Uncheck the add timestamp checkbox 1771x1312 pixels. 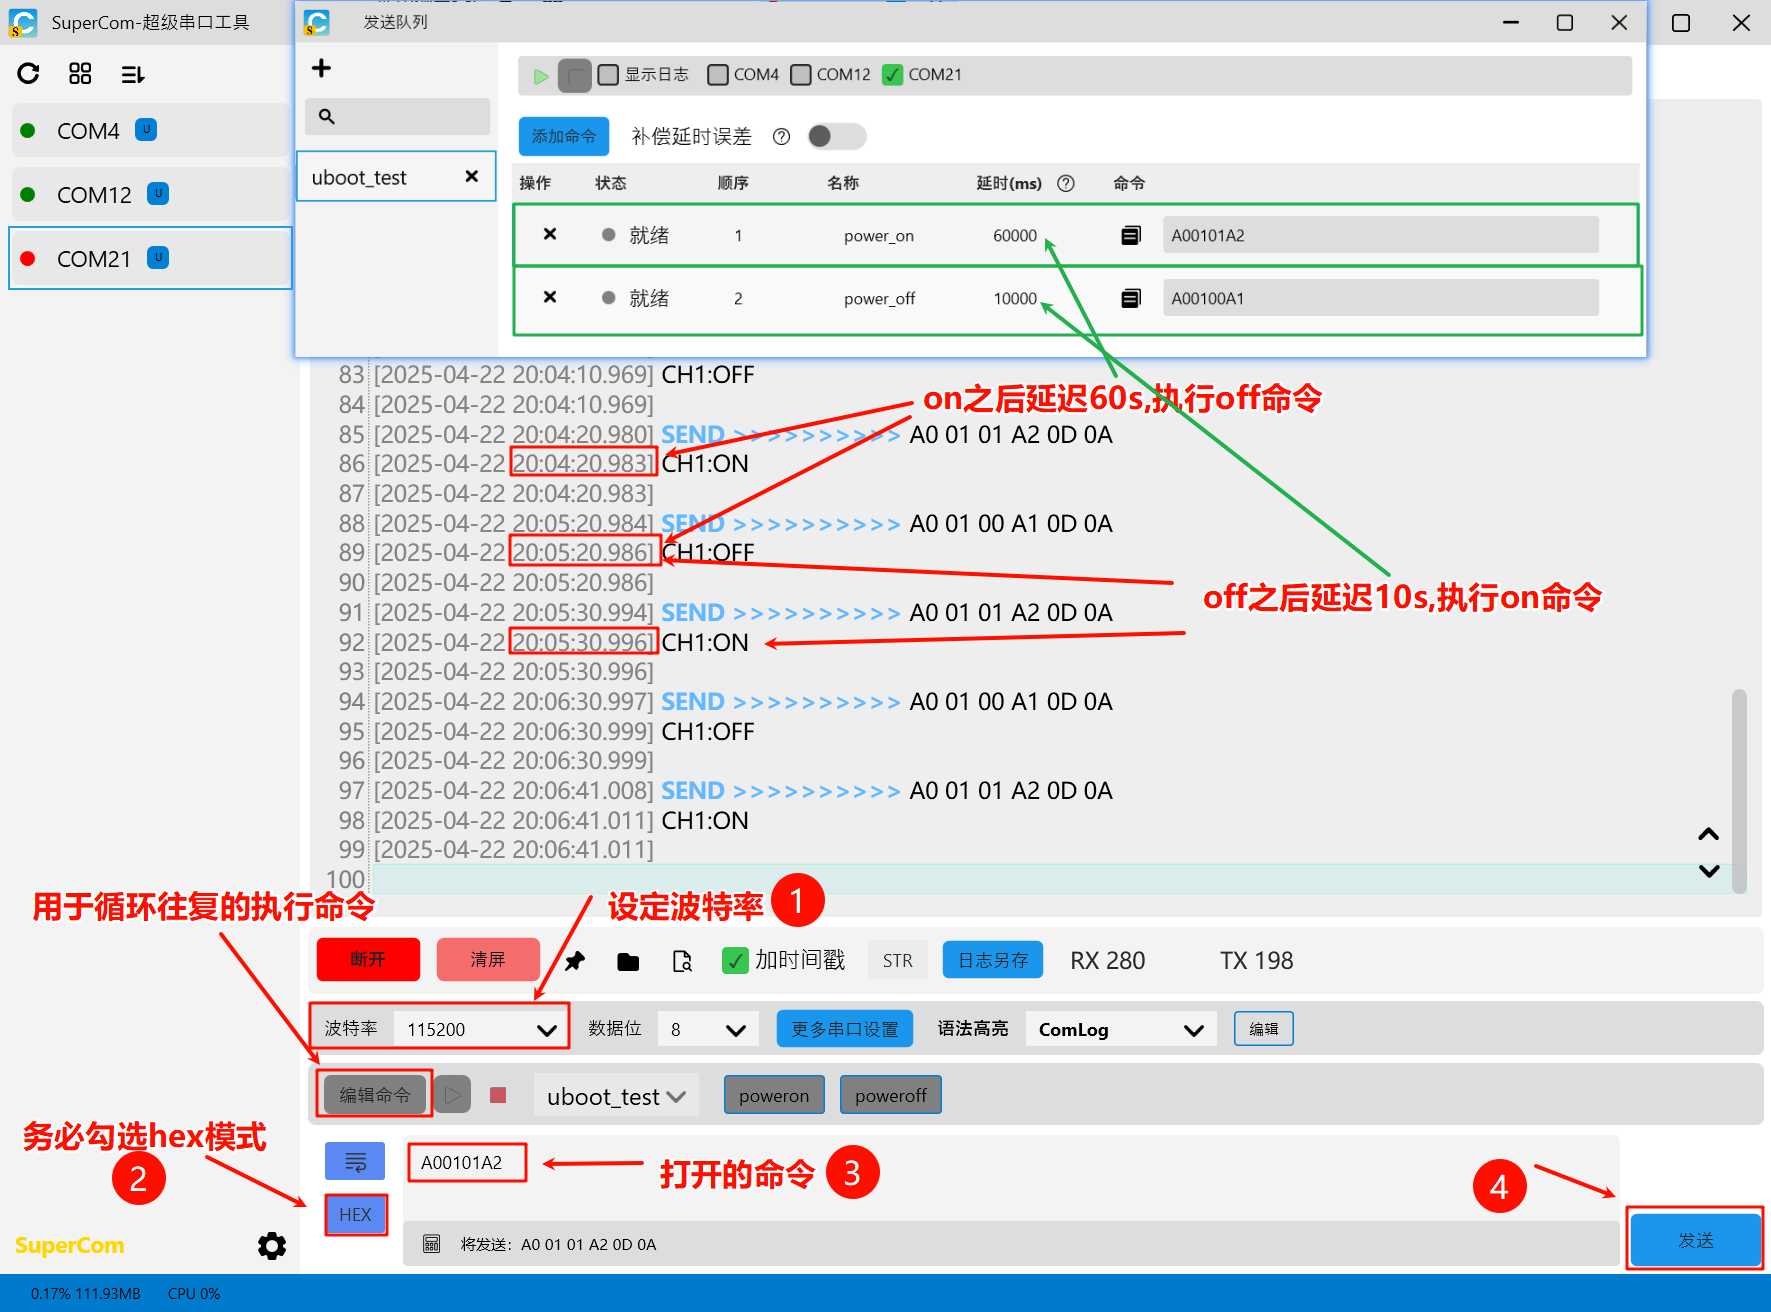[x=735, y=961]
